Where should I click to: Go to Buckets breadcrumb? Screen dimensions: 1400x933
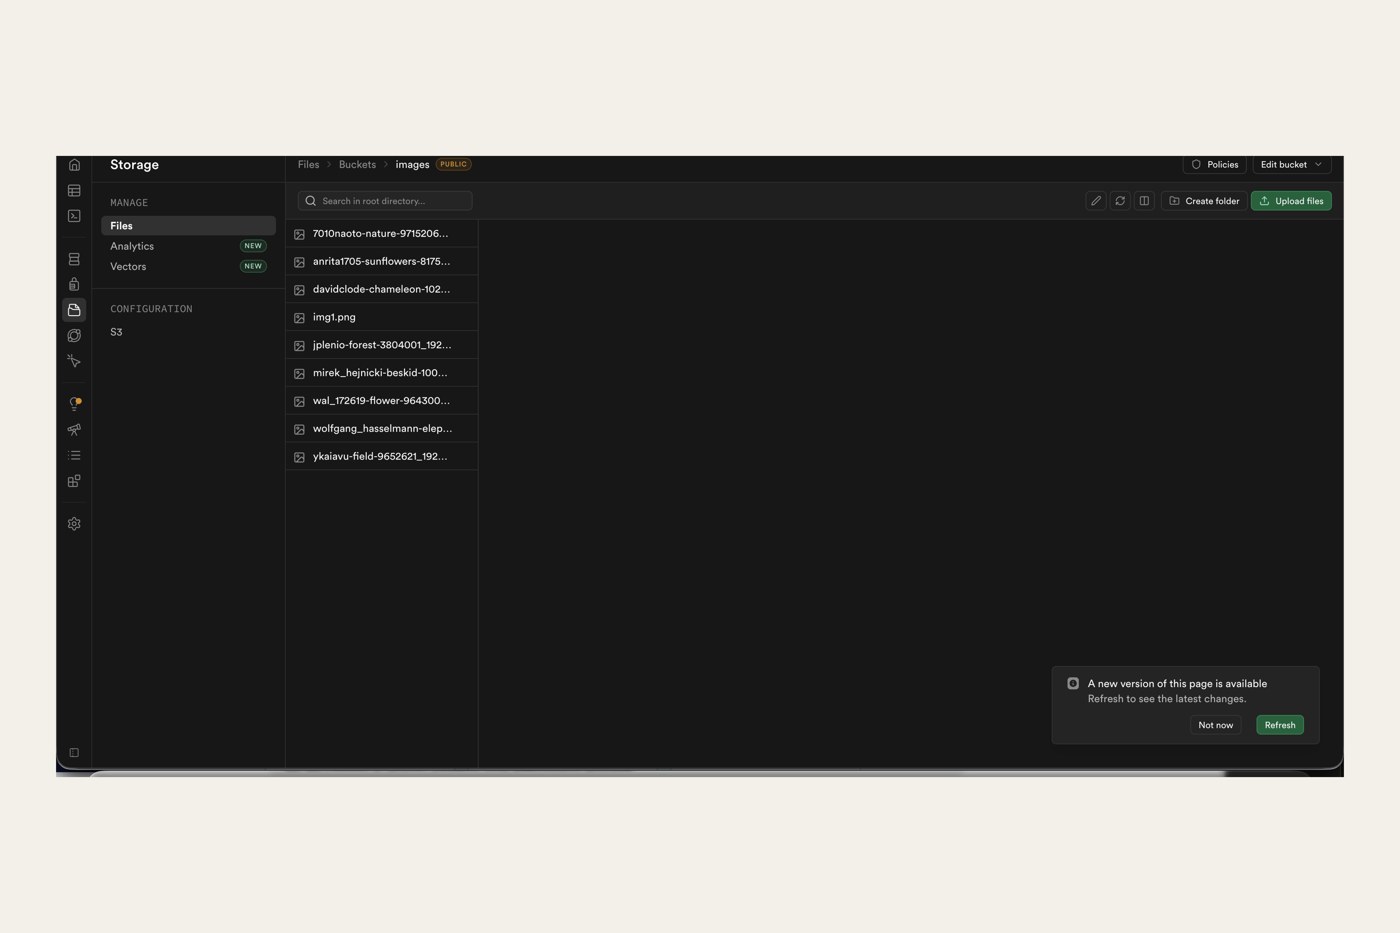(x=357, y=165)
